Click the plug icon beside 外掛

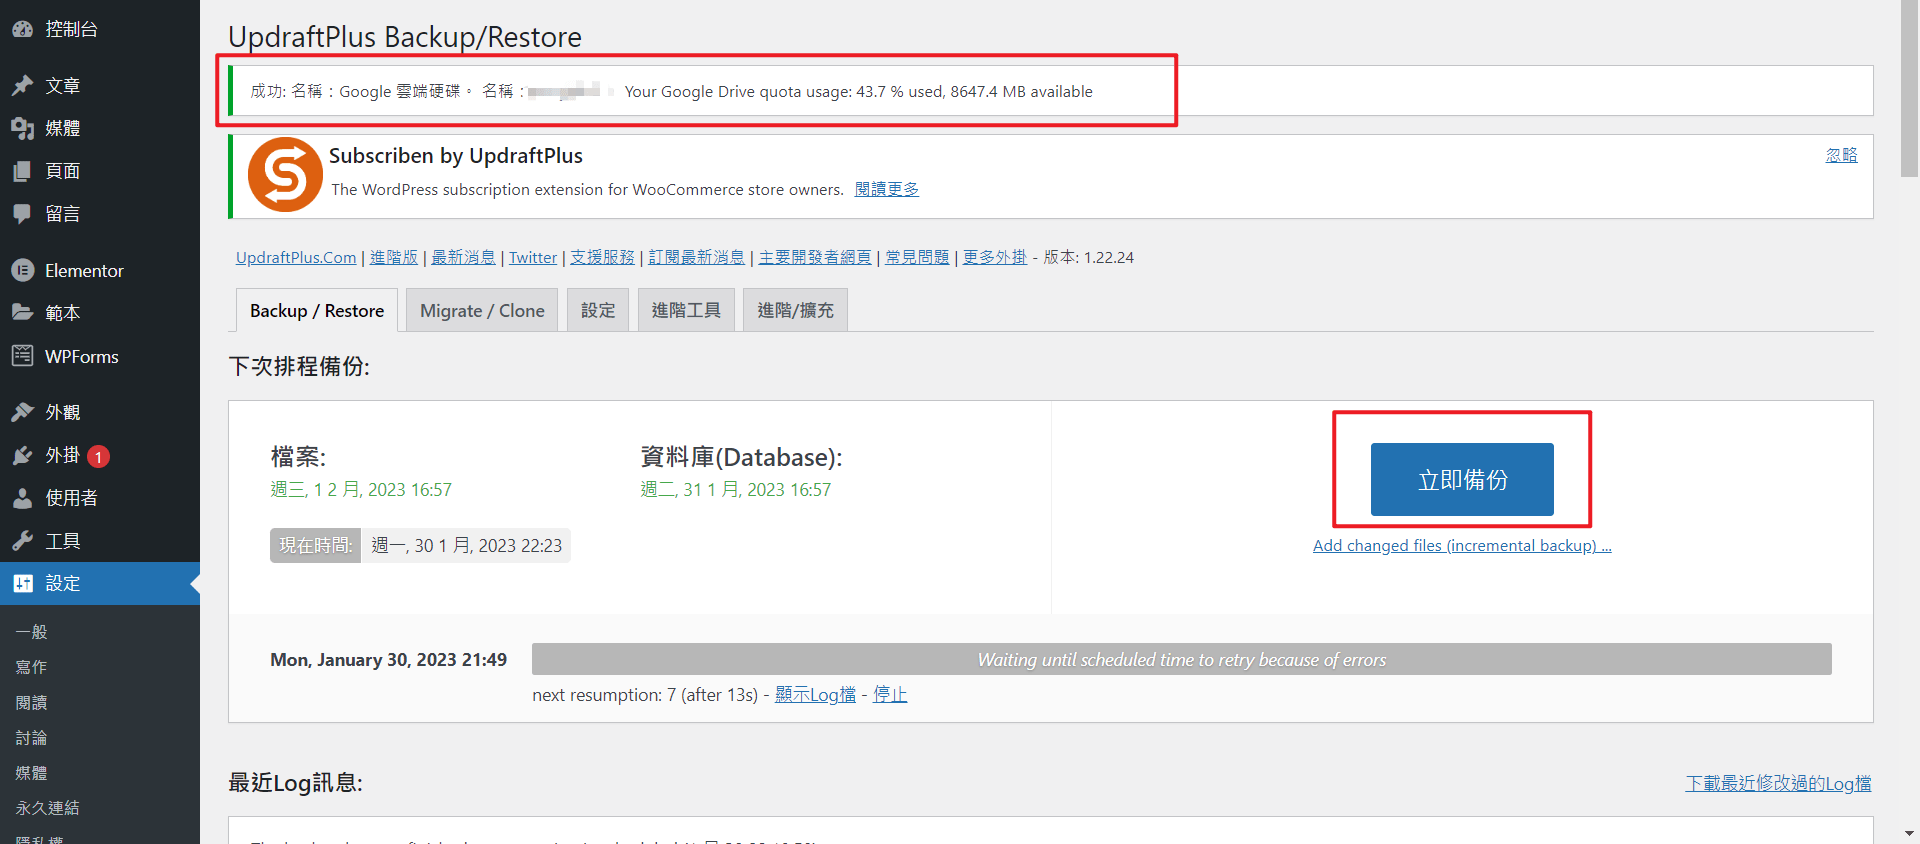(22, 455)
